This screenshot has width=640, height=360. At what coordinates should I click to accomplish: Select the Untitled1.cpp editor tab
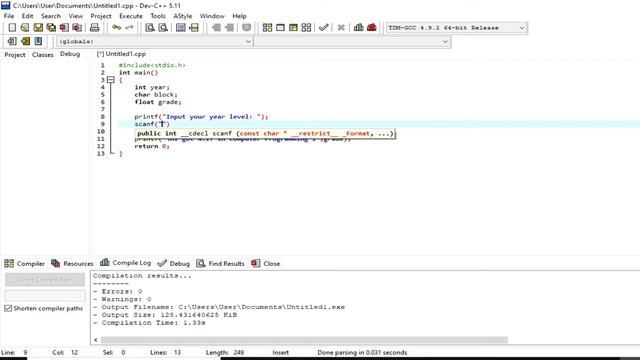point(121,54)
